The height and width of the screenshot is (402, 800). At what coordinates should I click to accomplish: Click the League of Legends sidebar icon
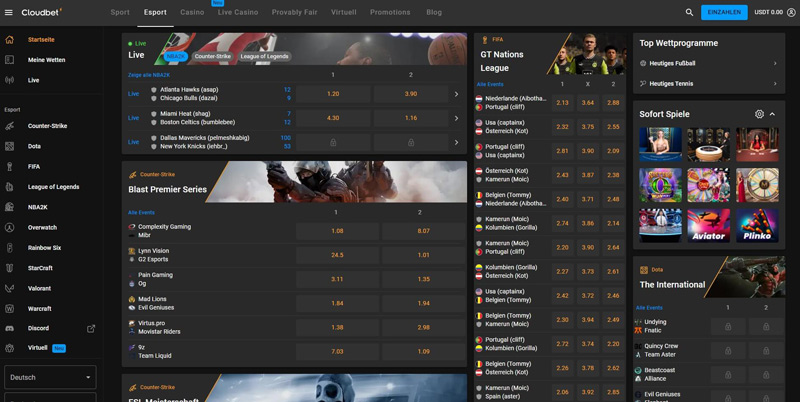9,187
